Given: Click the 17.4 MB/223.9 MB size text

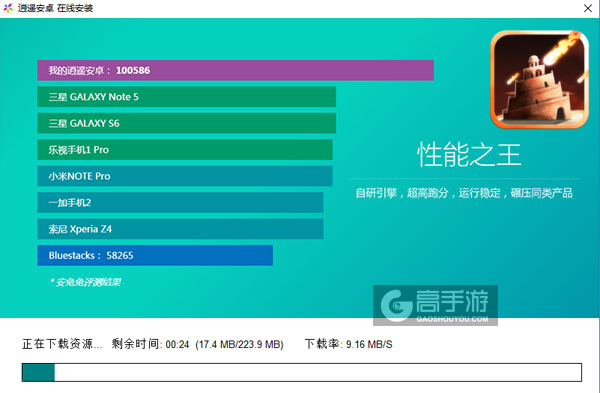Looking at the screenshot, I should (240, 344).
